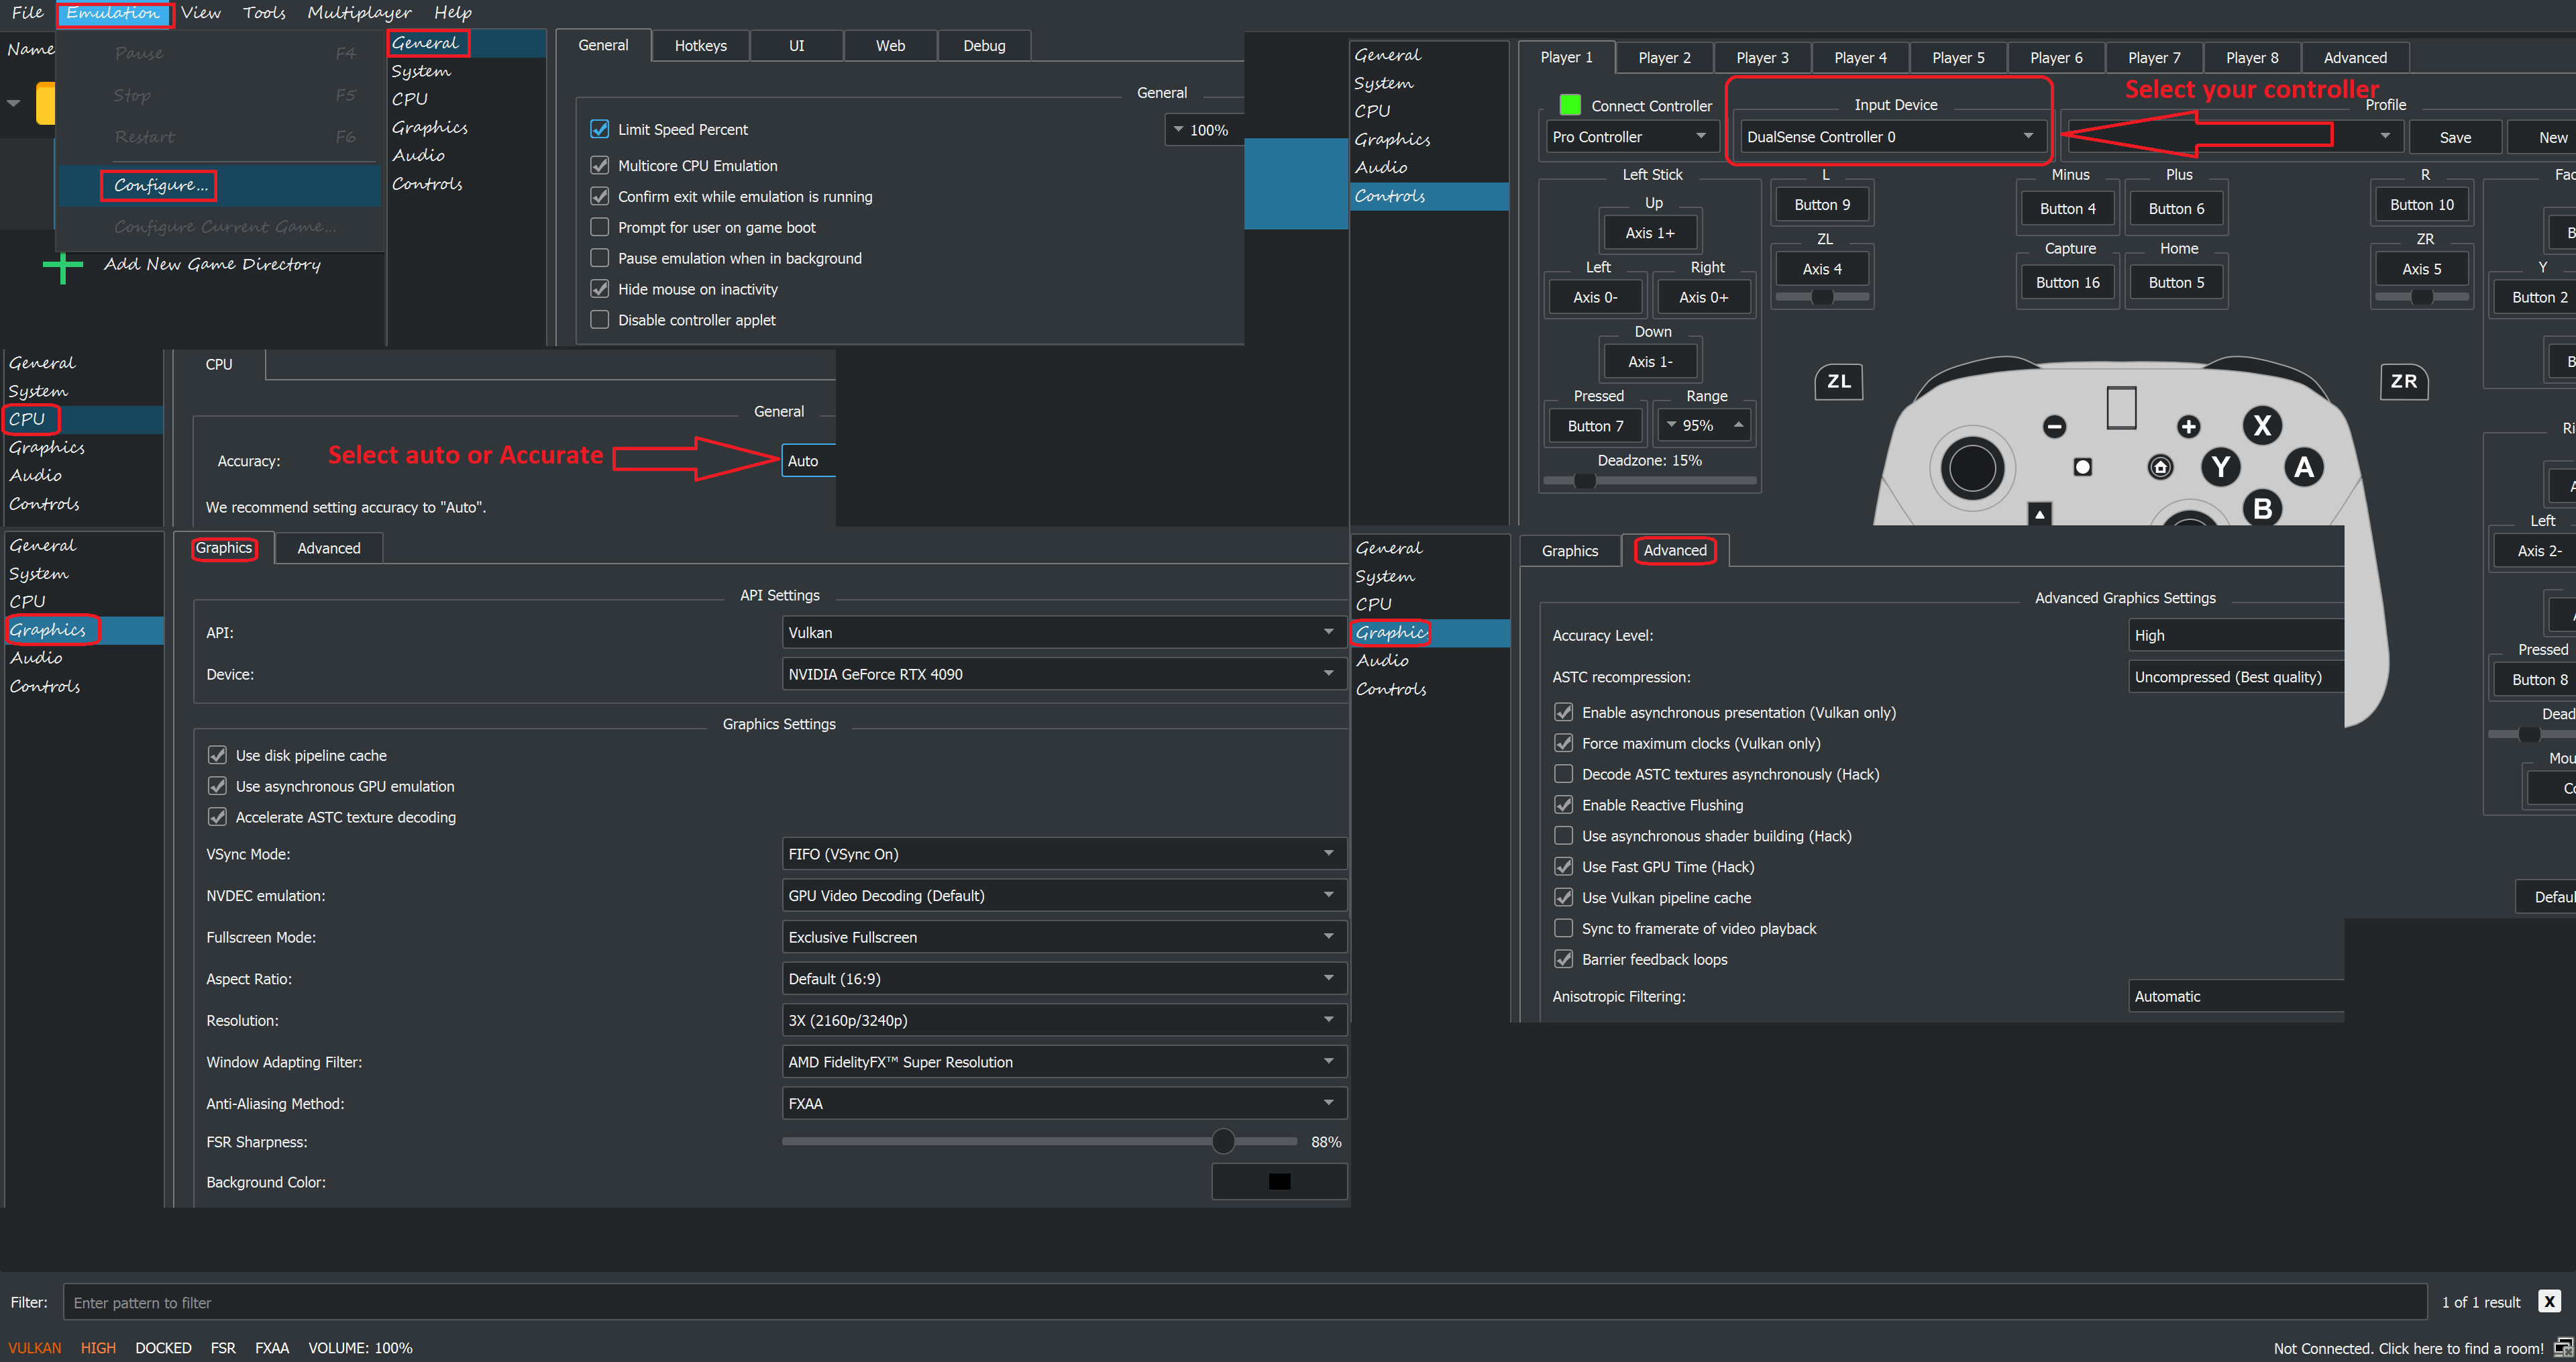Open the Multiplayer menu

[359, 12]
